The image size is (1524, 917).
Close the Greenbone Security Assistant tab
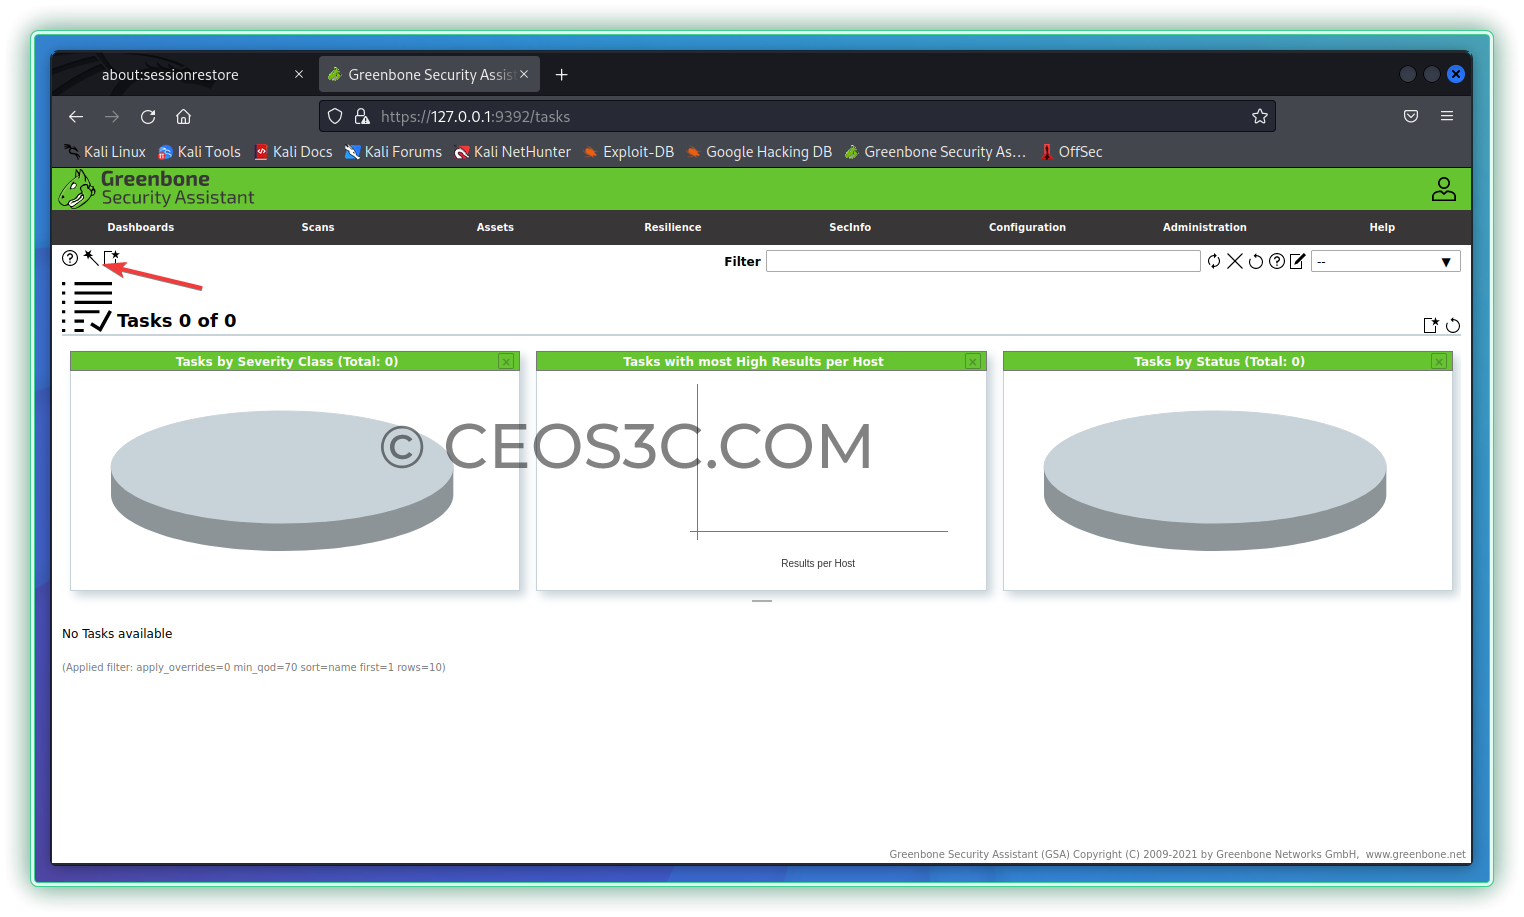click(x=524, y=75)
